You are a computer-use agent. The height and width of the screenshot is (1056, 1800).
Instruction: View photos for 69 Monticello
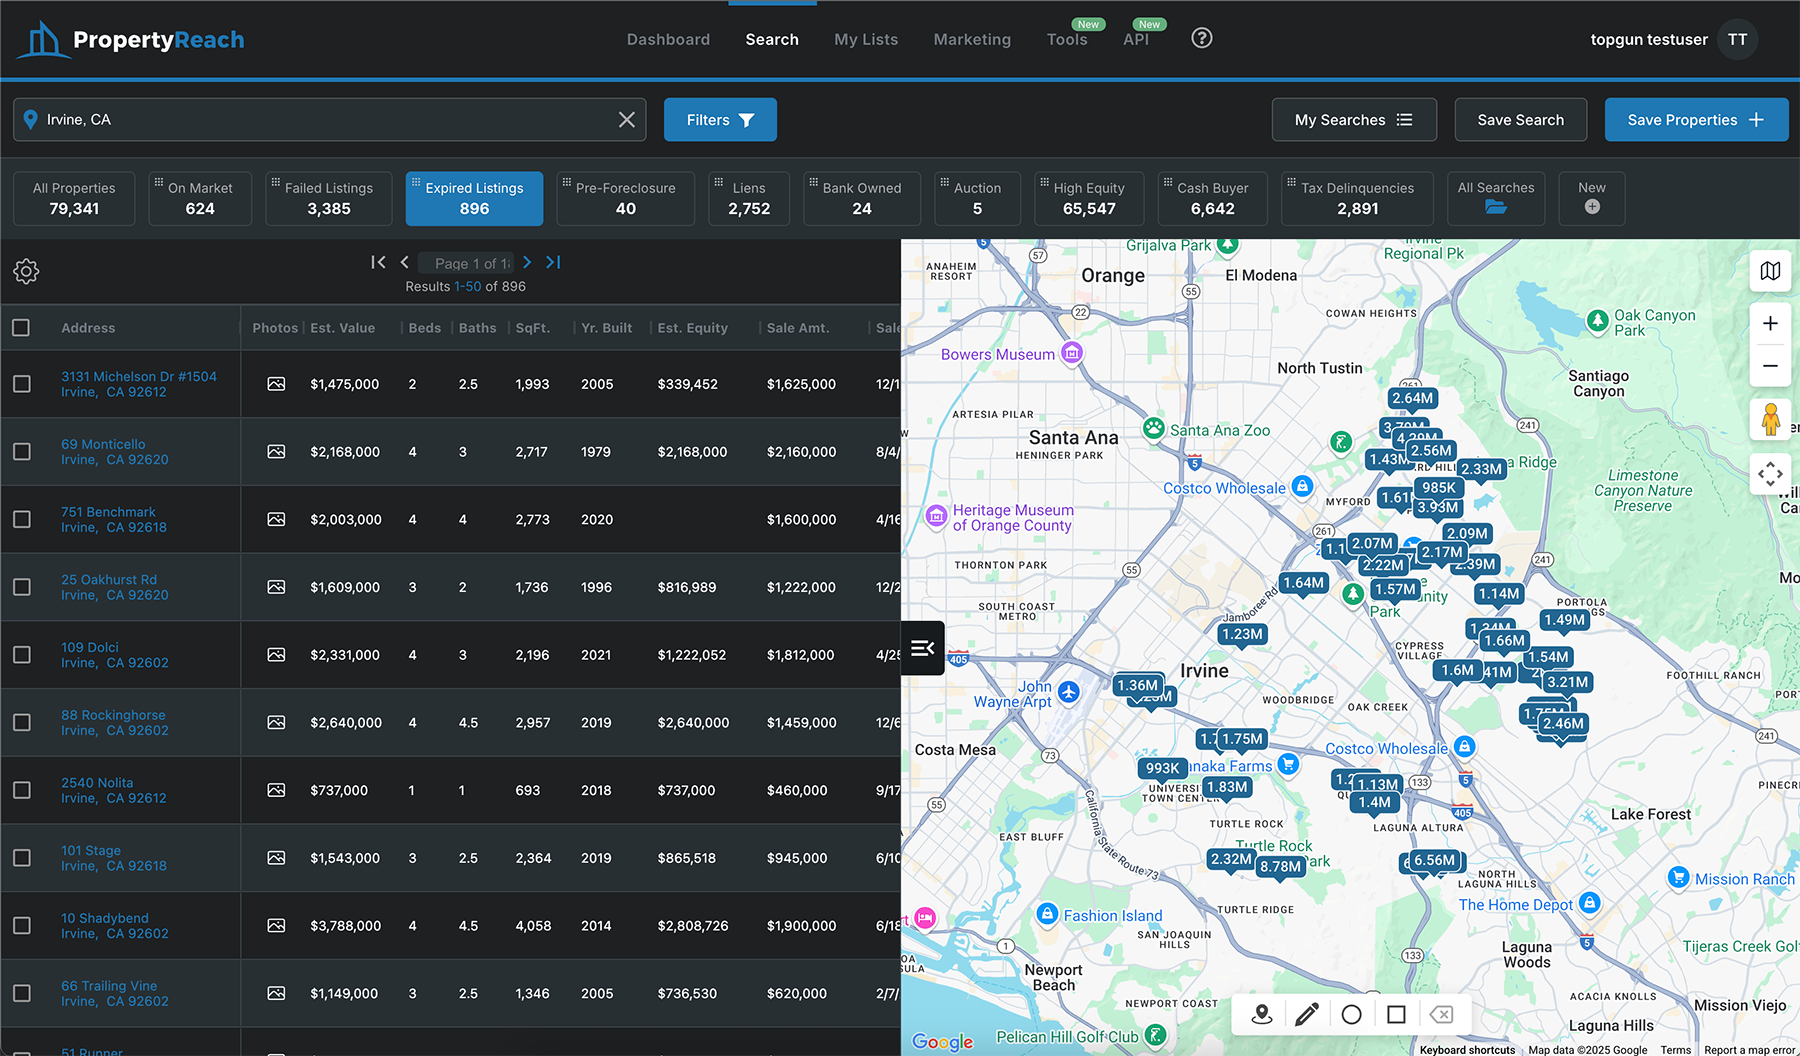click(276, 452)
